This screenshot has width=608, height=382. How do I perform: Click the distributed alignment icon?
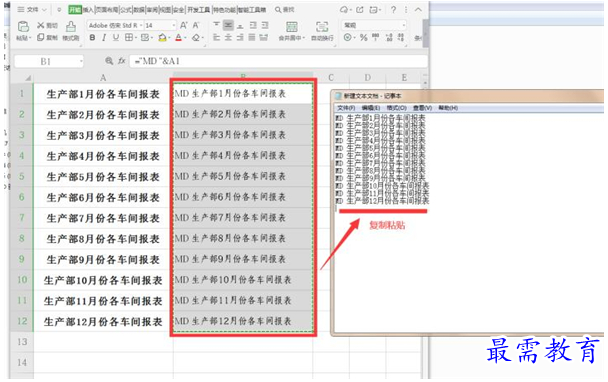click(x=264, y=38)
